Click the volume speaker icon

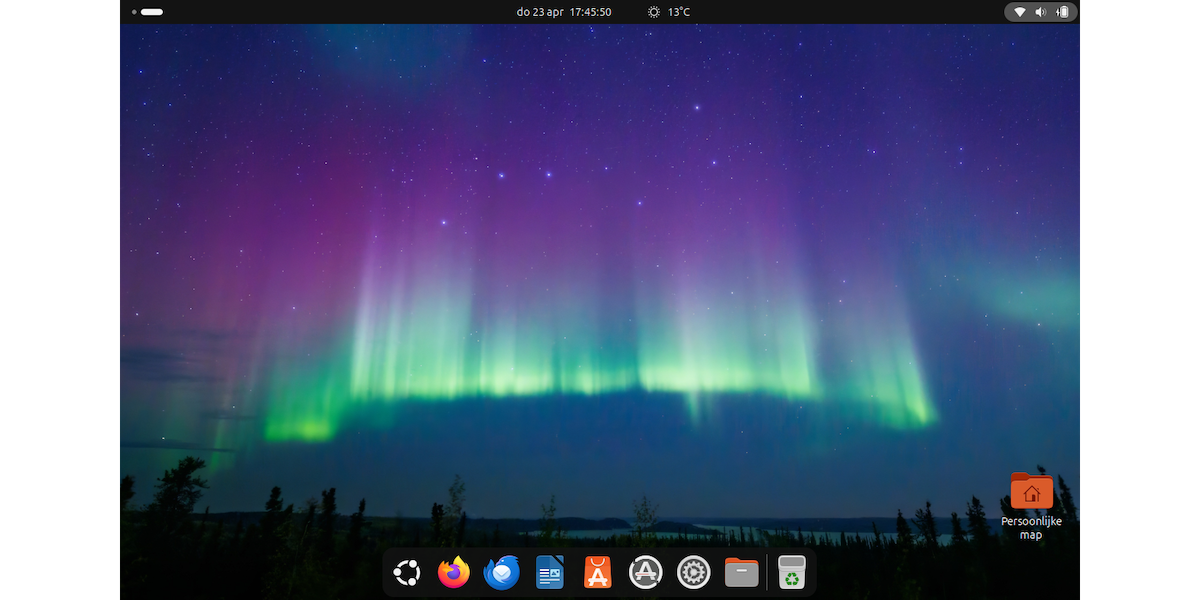(1041, 12)
